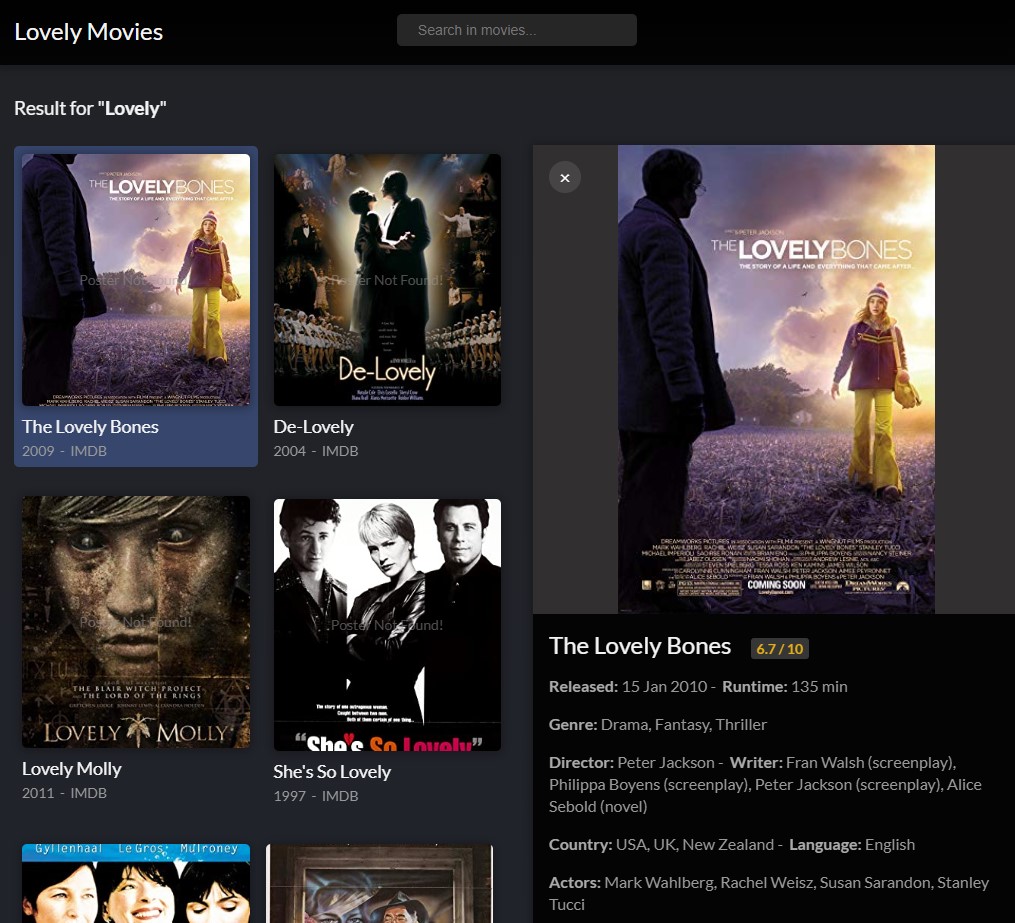The image size is (1015, 923).
Task: Click the Result for Lovely heading
Action: 90,108
